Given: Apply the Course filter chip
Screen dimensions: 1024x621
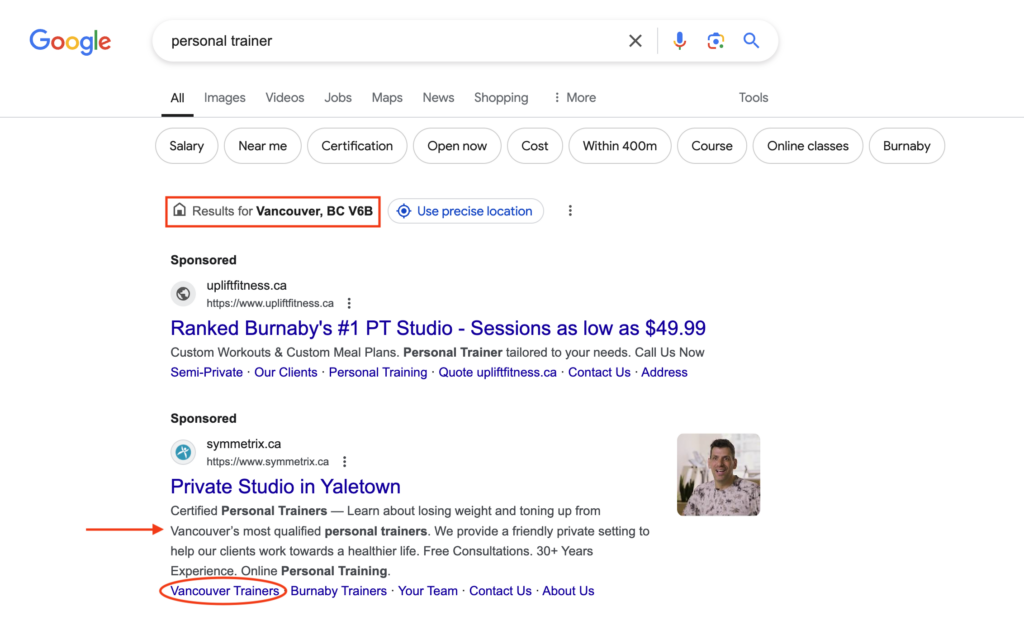Looking at the screenshot, I should pyautogui.click(x=712, y=146).
